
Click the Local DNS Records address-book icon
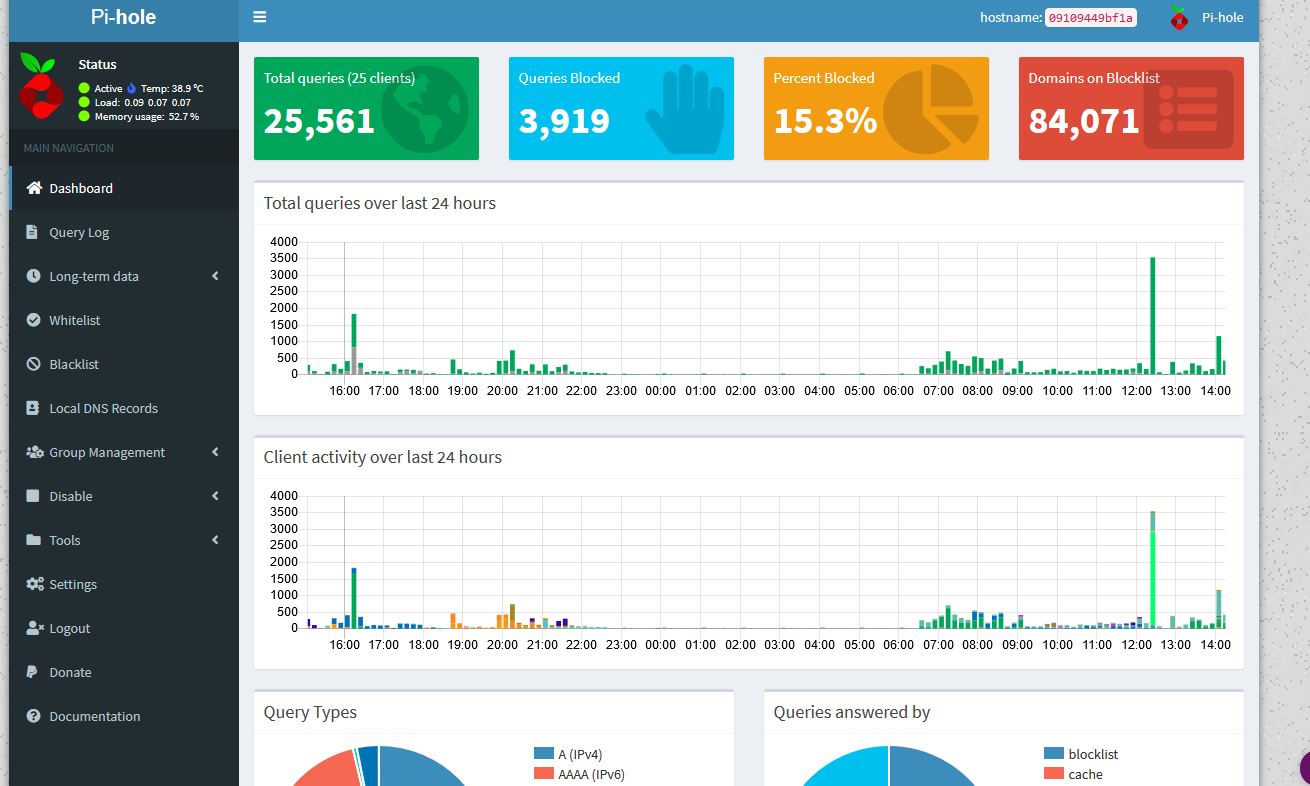33,408
